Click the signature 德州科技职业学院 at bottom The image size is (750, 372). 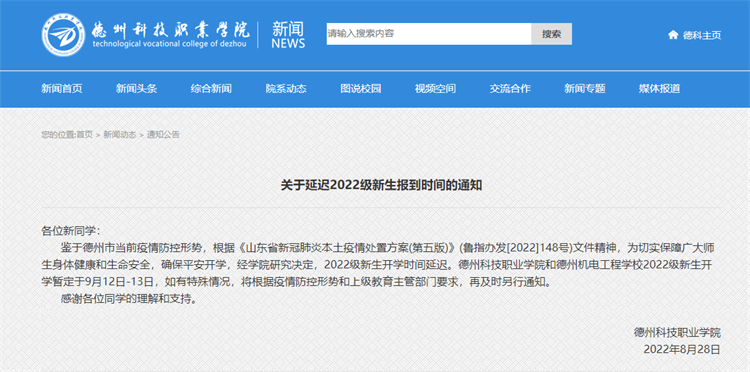point(677,333)
